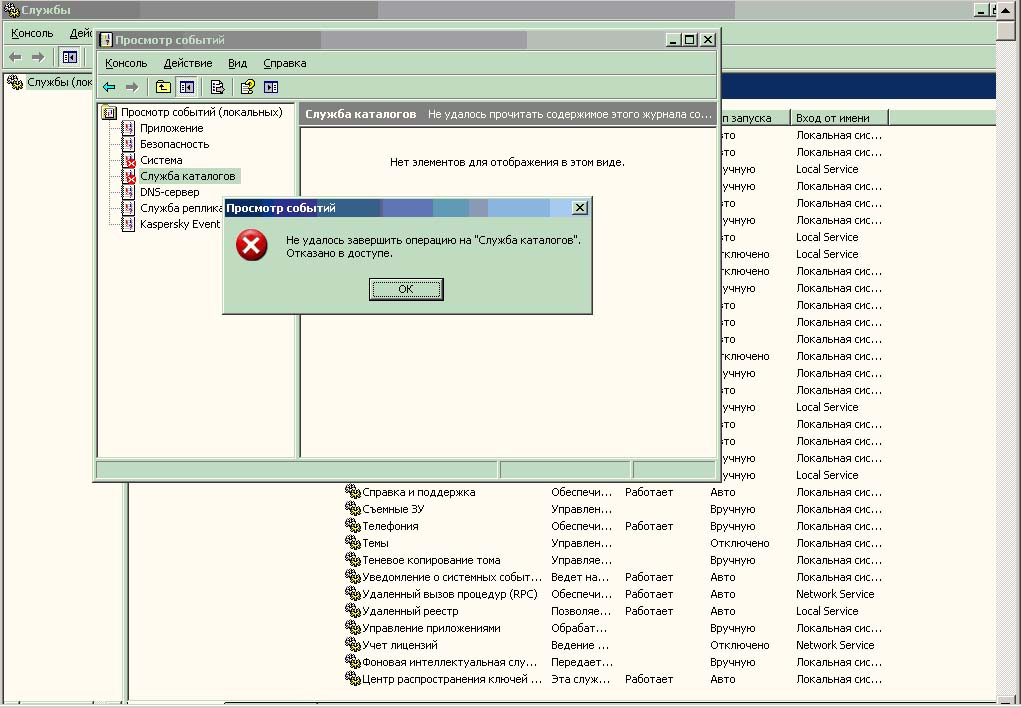Toggle console tree button in Services window toolbar
Image resolution: width=1021 pixels, height=708 pixels.
click(x=69, y=57)
